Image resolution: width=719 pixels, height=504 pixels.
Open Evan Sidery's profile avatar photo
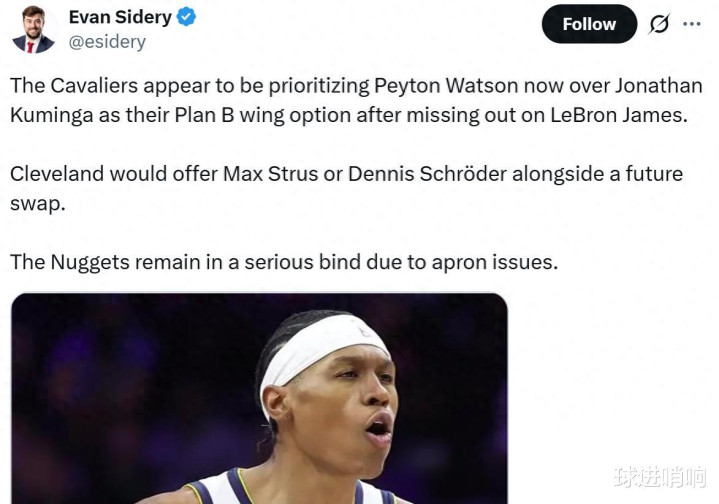[x=34, y=29]
